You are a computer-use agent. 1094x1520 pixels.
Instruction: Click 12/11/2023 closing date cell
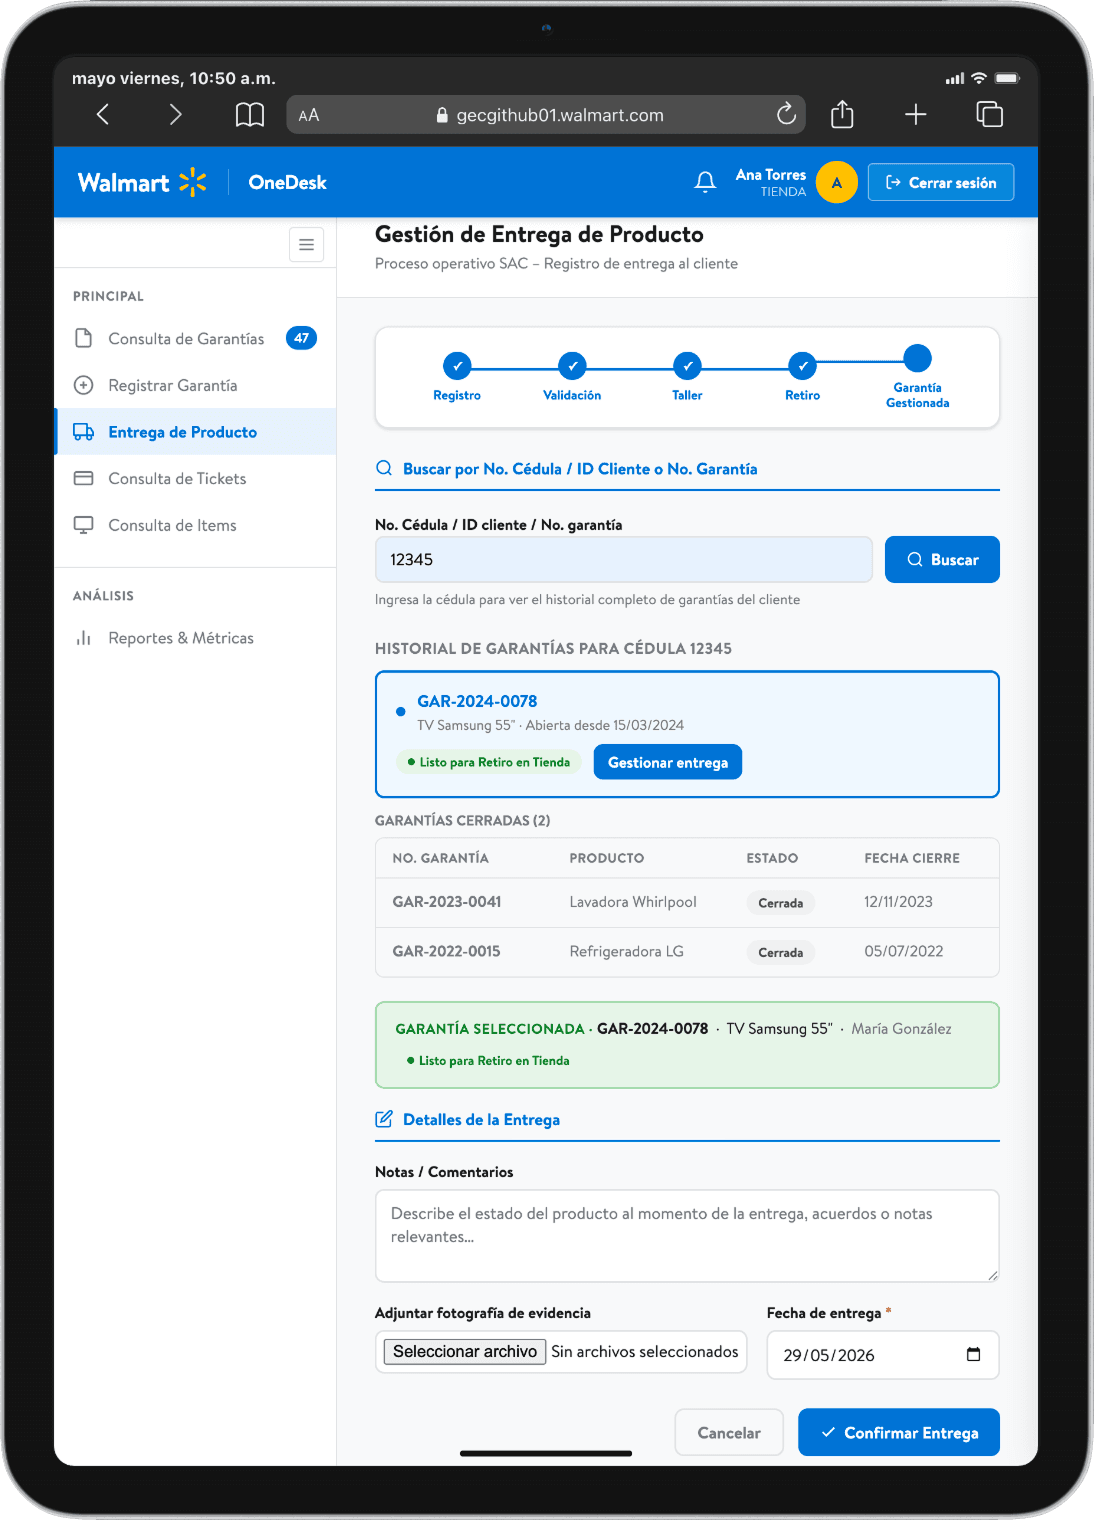click(898, 902)
